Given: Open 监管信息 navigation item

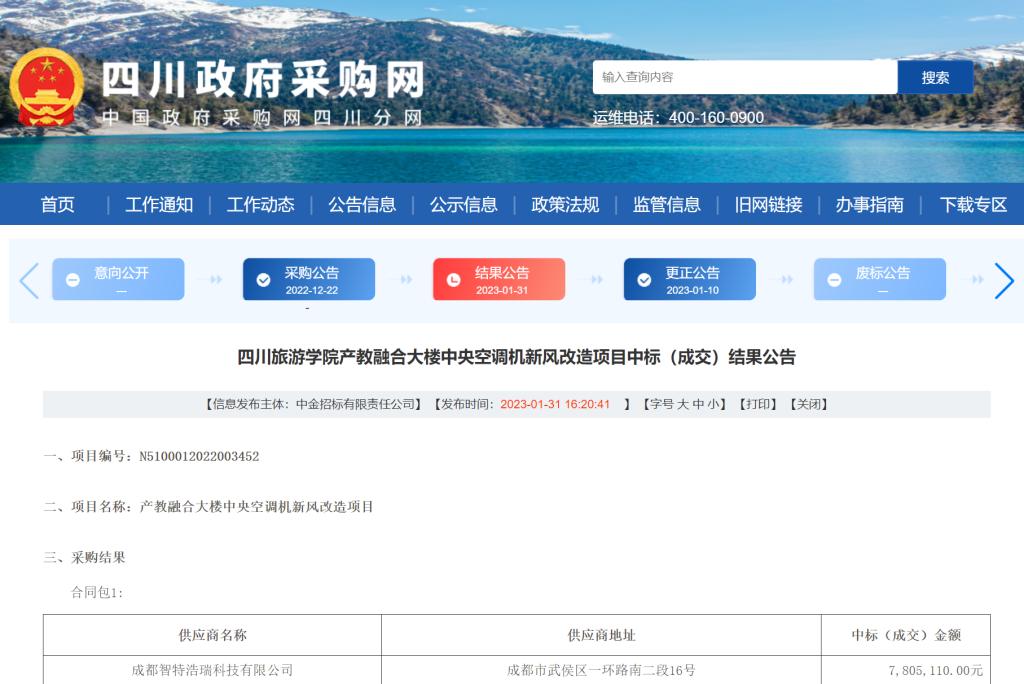Looking at the screenshot, I should pyautogui.click(x=667, y=204).
